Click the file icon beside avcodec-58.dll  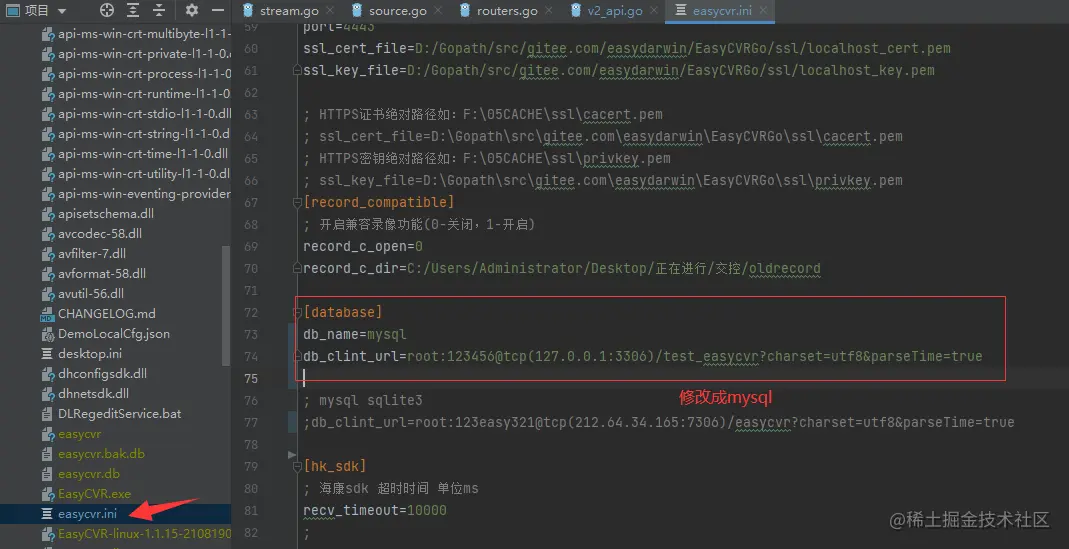click(47, 234)
